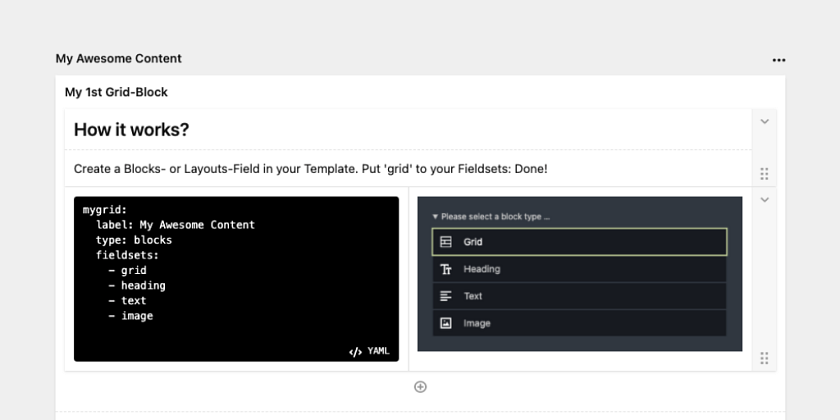Click the YAML code block
Viewport: 840px width, 420px height.
pyautogui.click(x=236, y=279)
